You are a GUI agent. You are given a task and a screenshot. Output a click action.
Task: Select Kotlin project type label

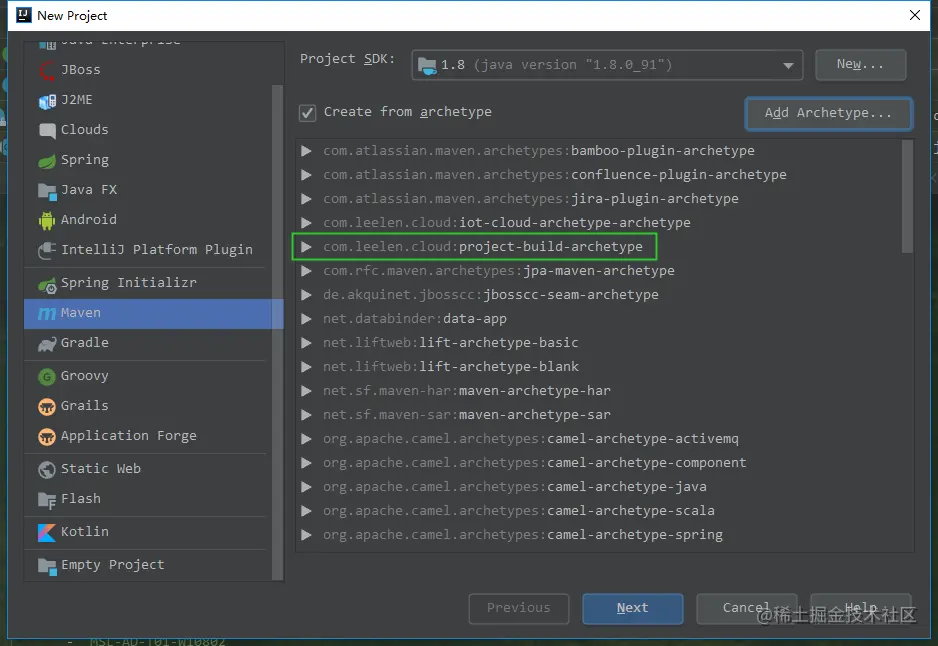[85, 532]
